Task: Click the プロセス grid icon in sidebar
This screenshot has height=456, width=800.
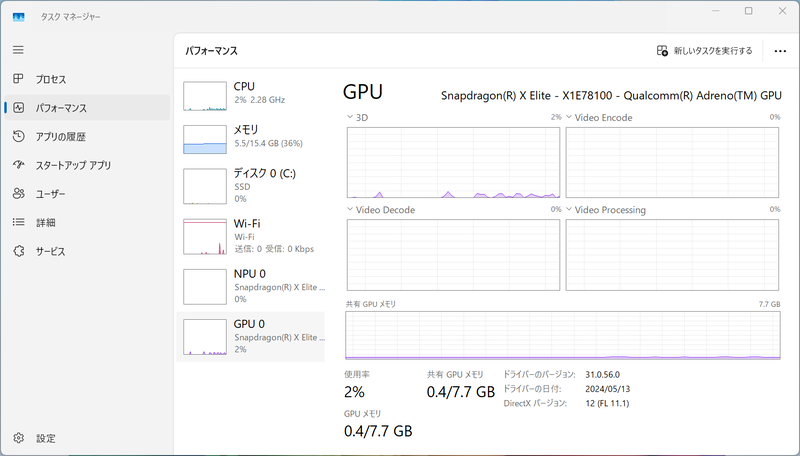Action: coord(18,79)
